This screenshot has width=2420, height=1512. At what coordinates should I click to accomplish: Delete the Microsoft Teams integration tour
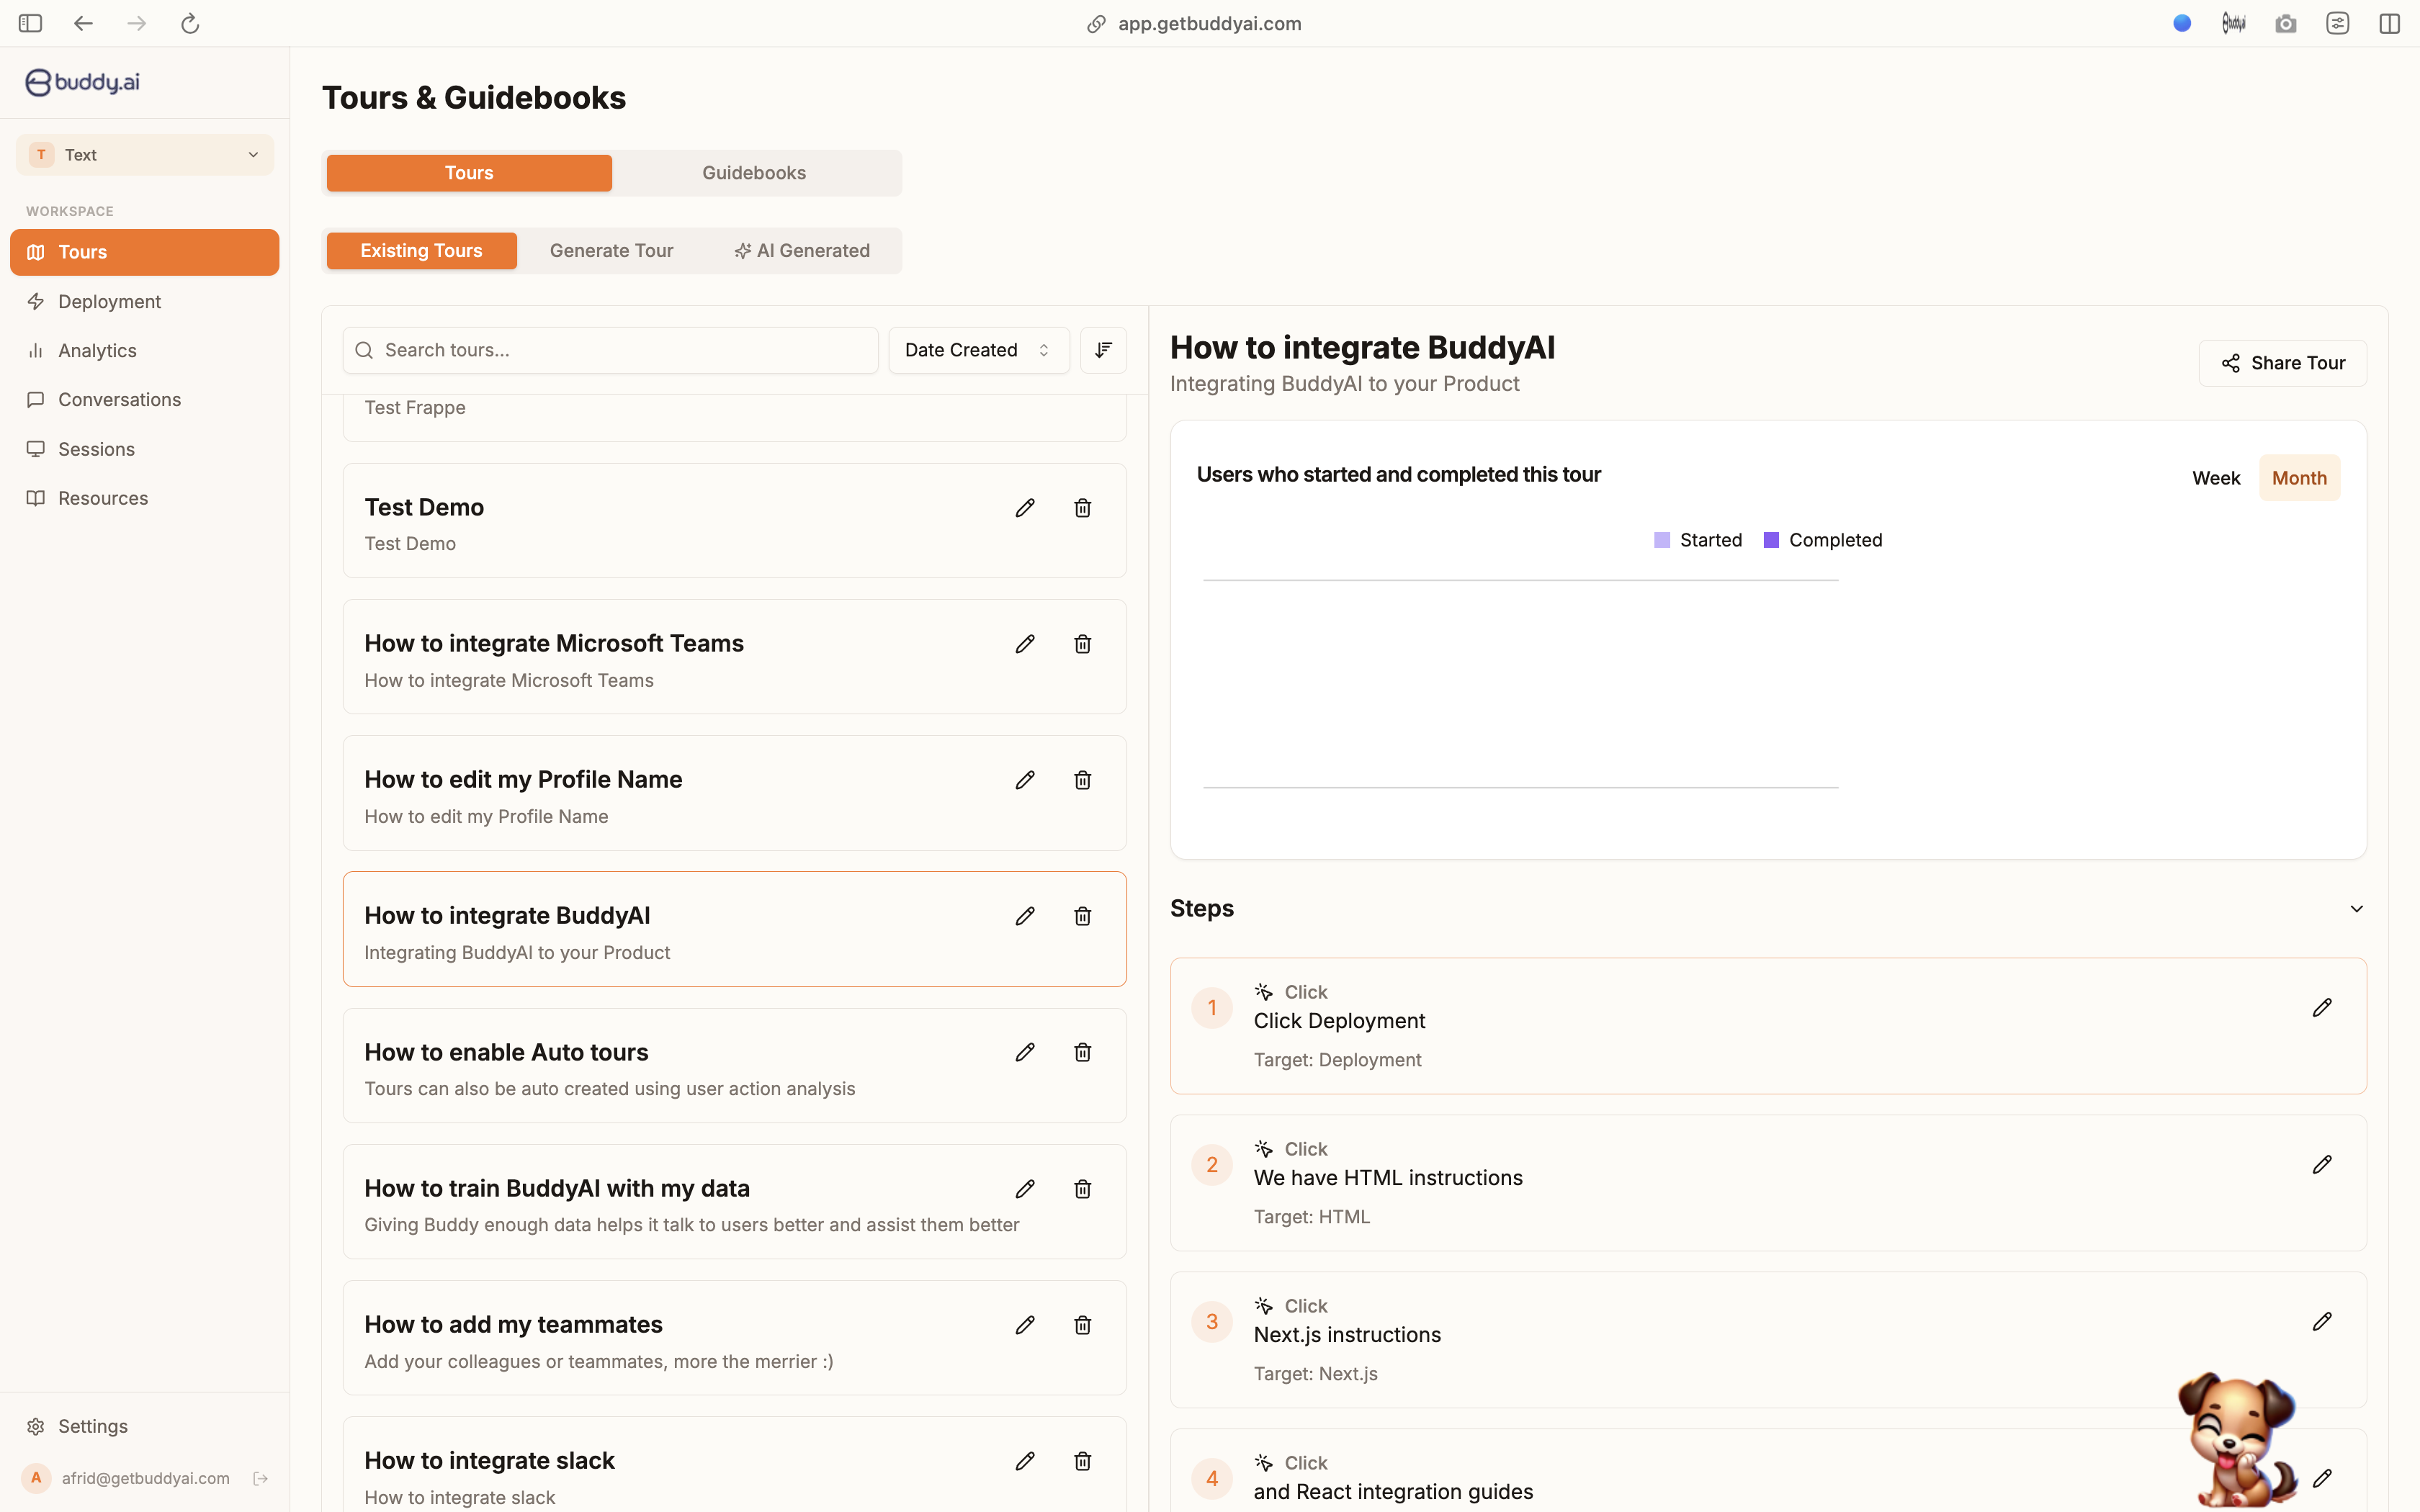click(x=1082, y=644)
